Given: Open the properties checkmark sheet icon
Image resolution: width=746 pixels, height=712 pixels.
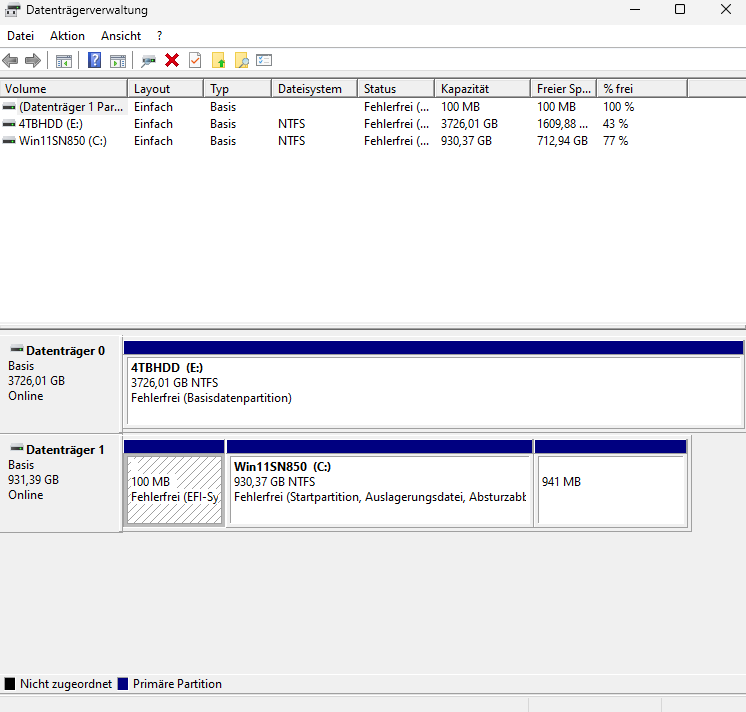Looking at the screenshot, I should pyautogui.click(x=195, y=60).
